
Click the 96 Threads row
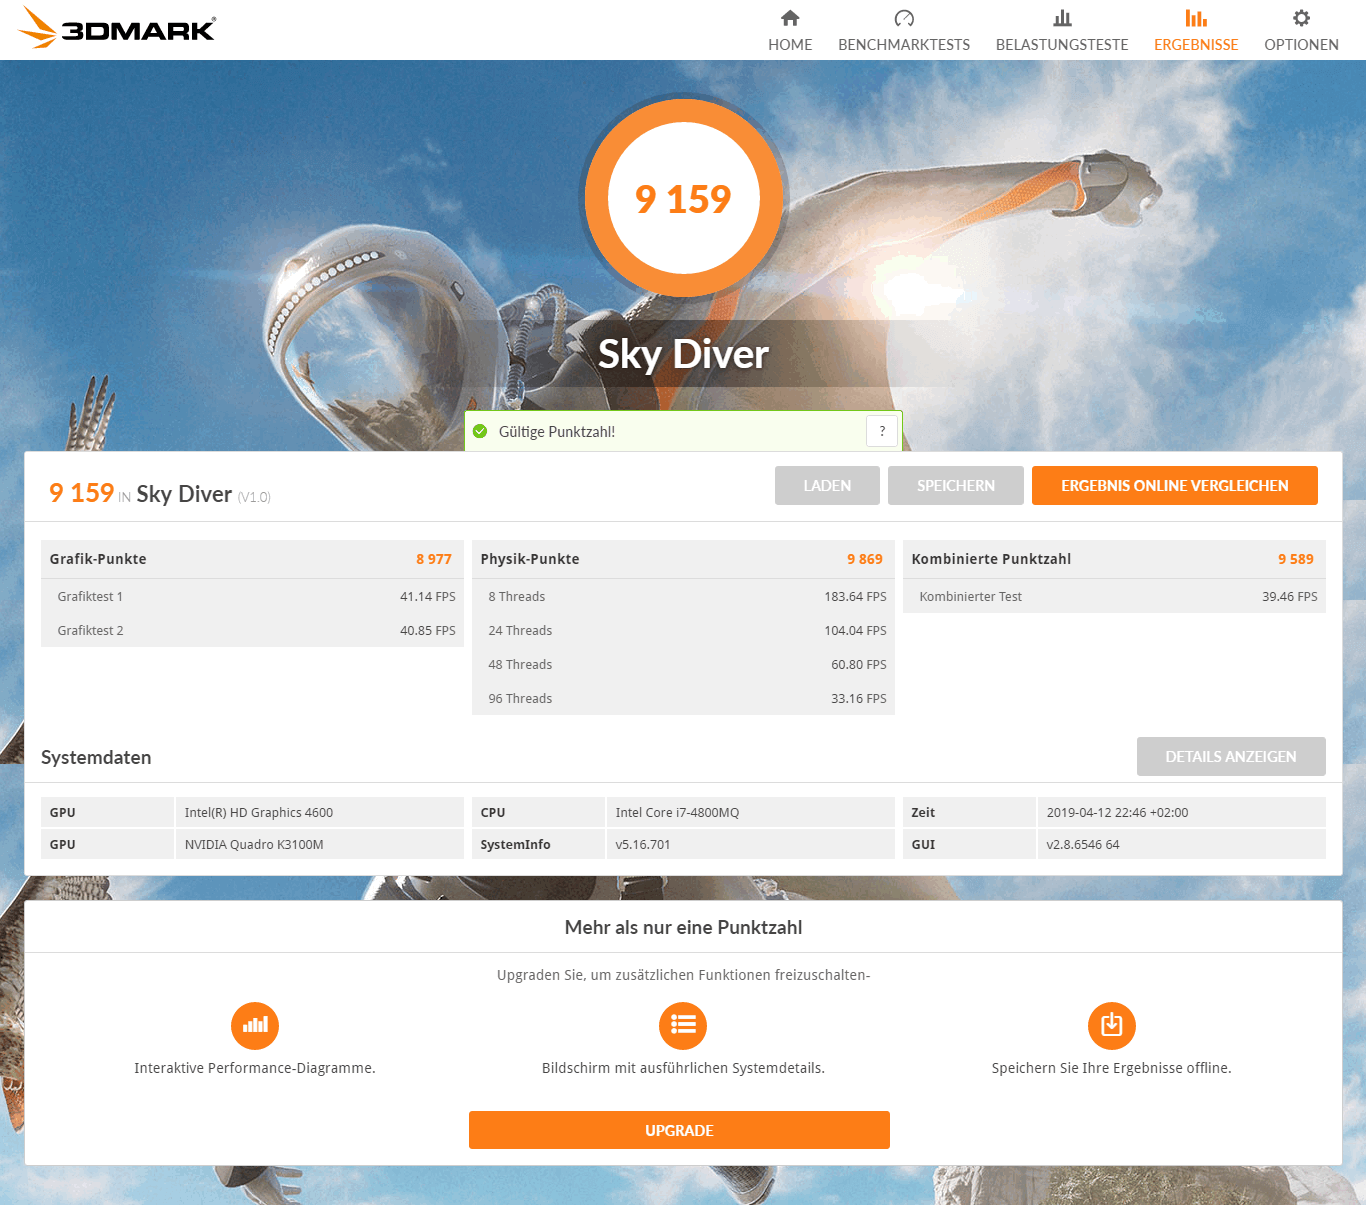click(x=683, y=698)
